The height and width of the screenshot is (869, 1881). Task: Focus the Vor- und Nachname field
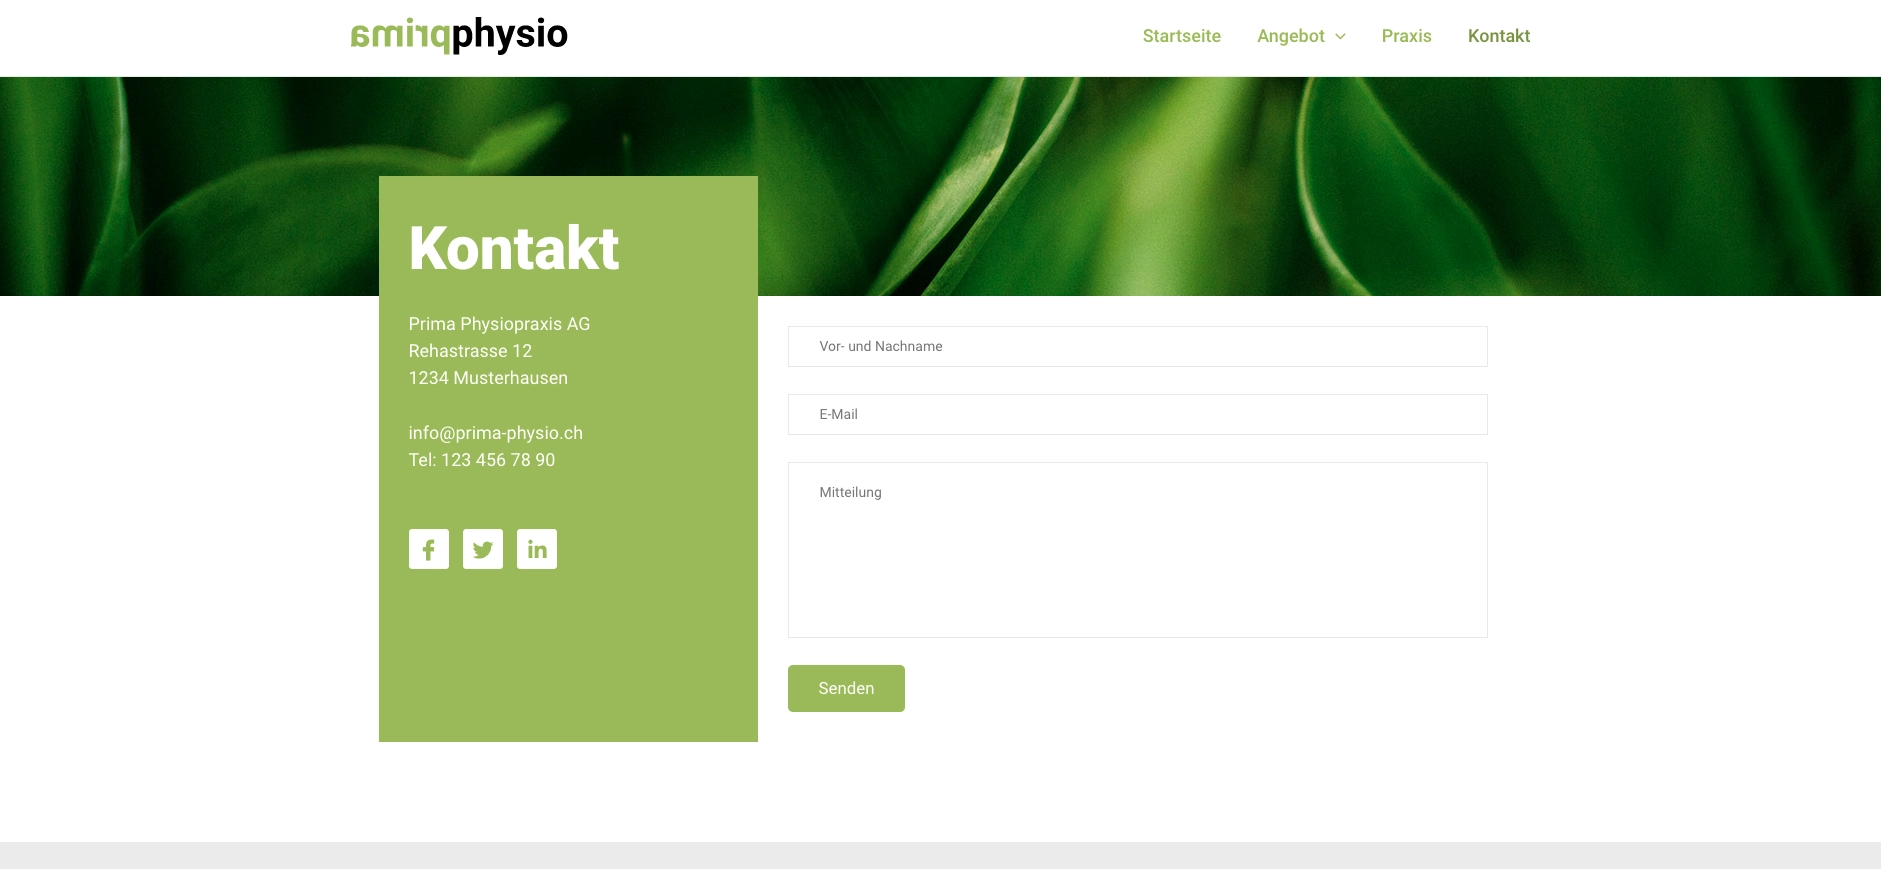1137,346
